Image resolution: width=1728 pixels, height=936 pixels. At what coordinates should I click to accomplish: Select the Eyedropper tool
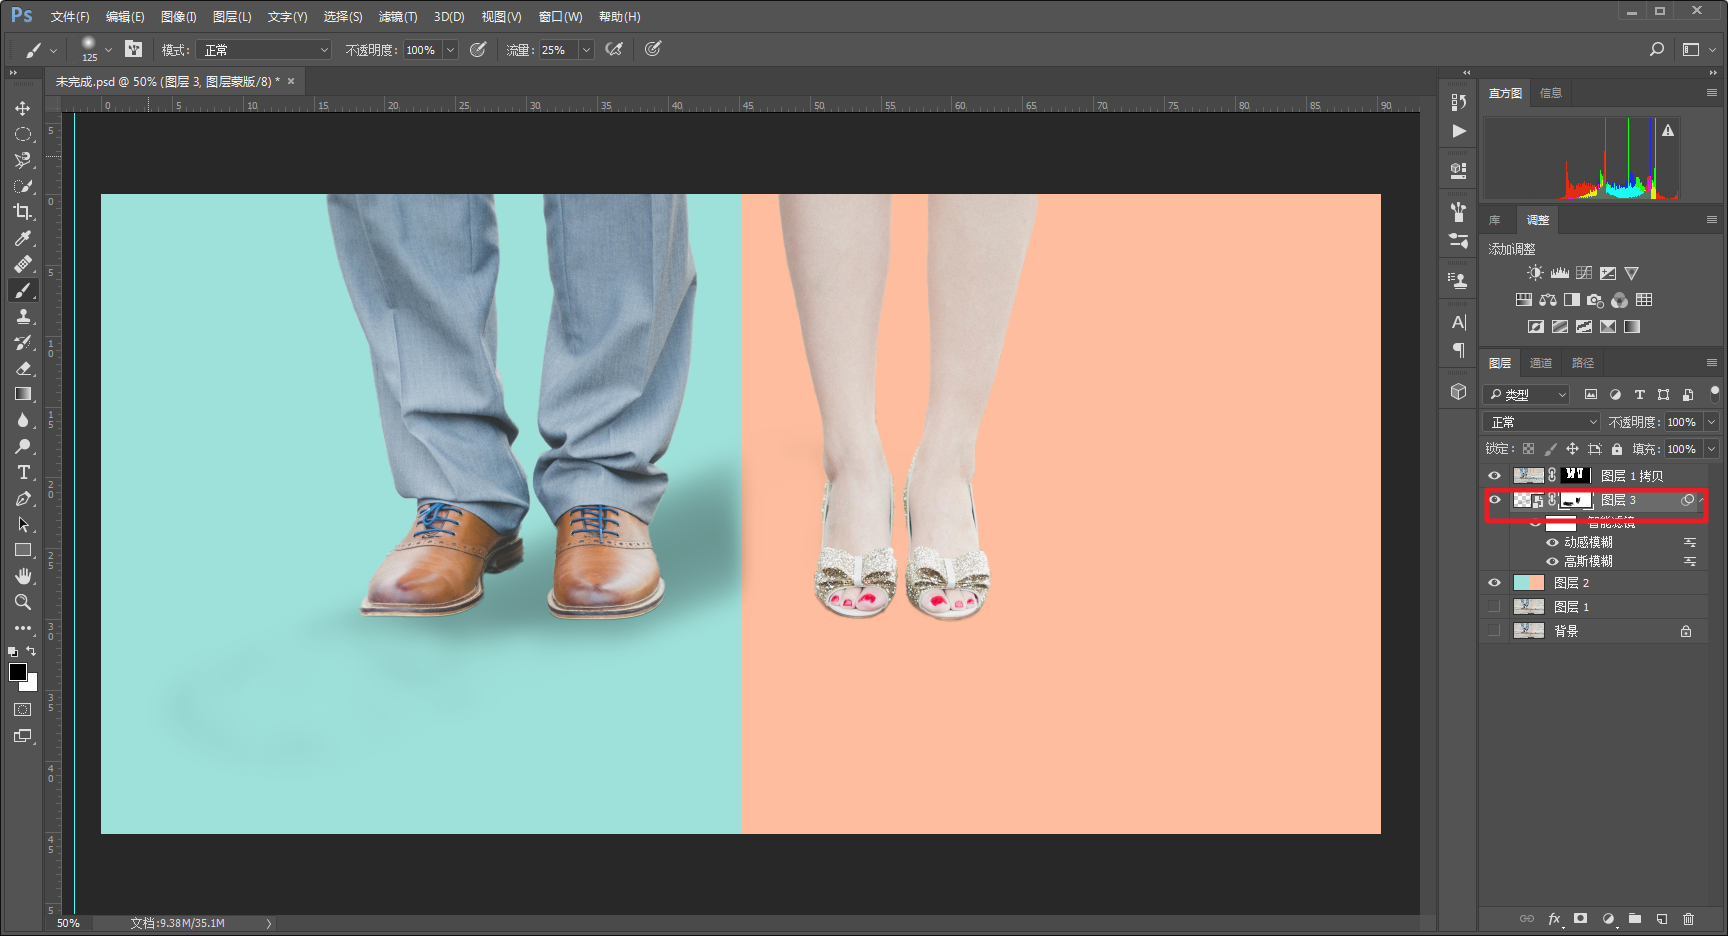(23, 238)
